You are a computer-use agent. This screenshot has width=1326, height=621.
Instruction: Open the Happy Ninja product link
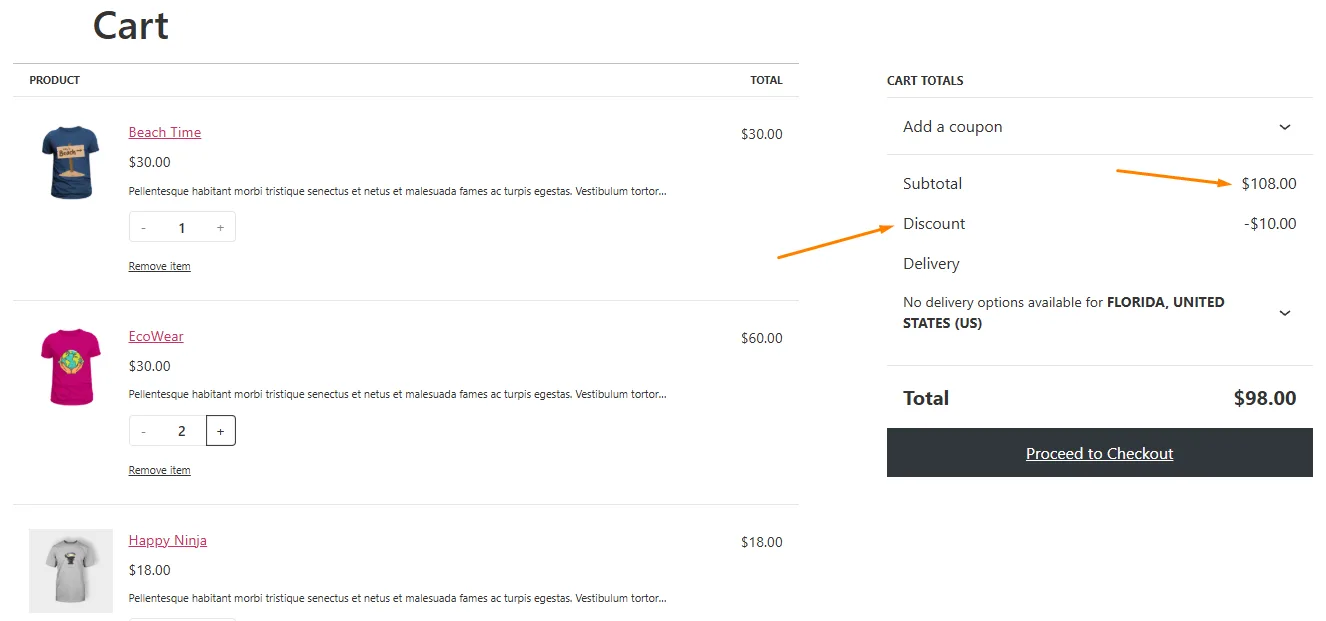point(168,540)
